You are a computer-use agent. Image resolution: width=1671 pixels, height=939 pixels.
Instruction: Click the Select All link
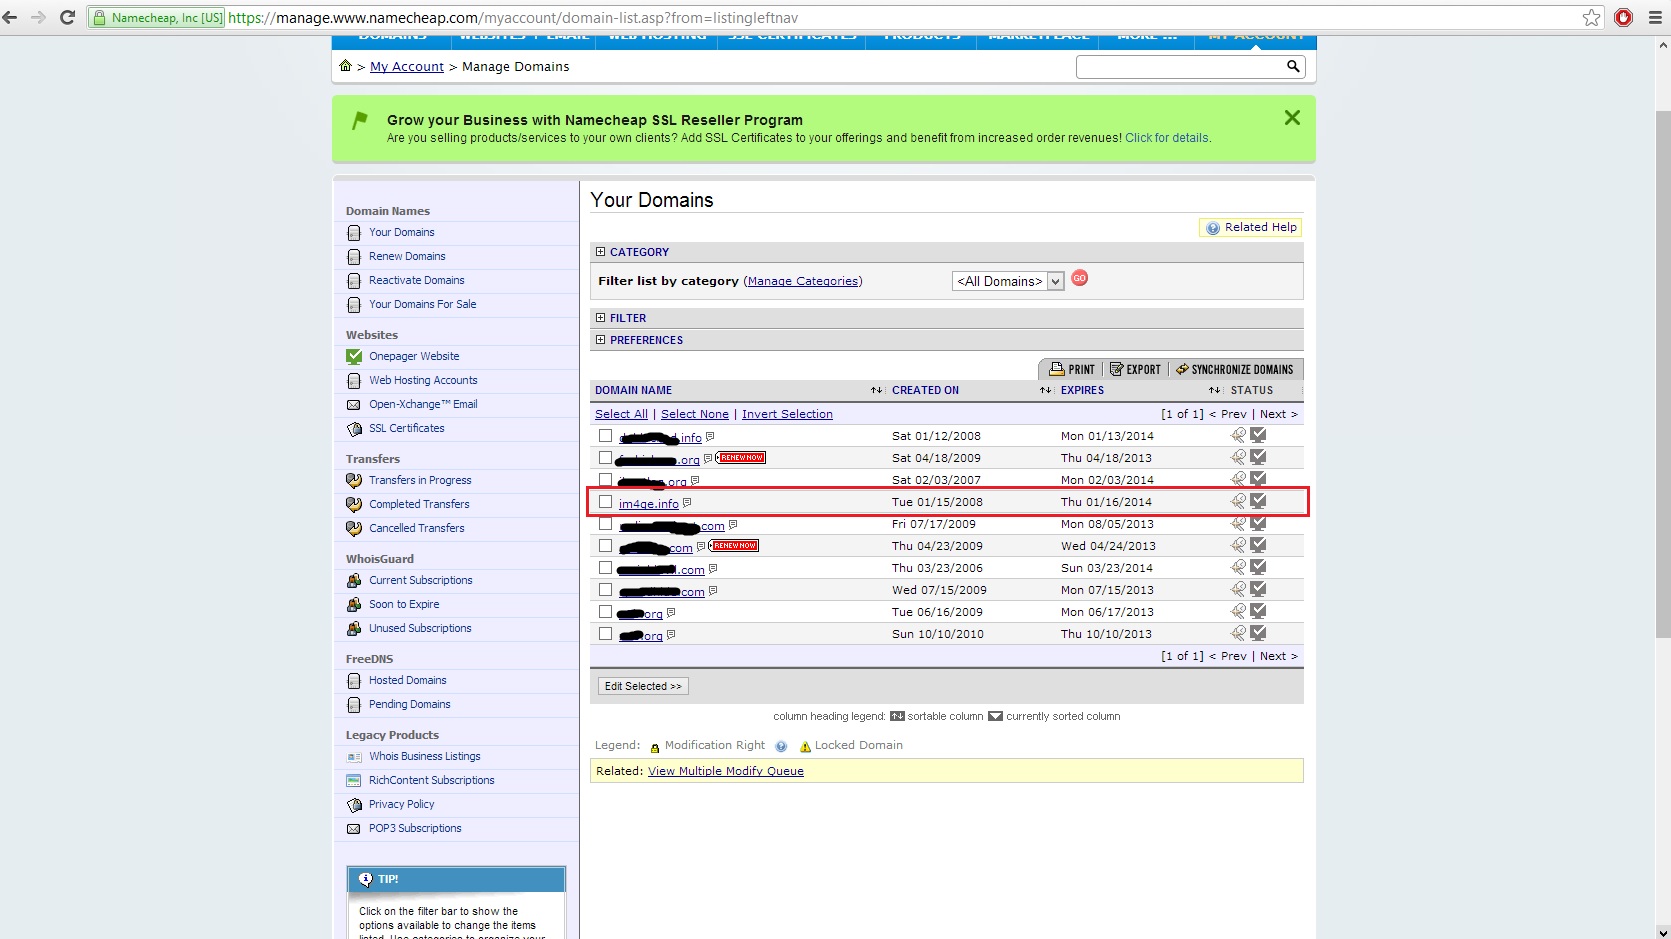coord(621,414)
